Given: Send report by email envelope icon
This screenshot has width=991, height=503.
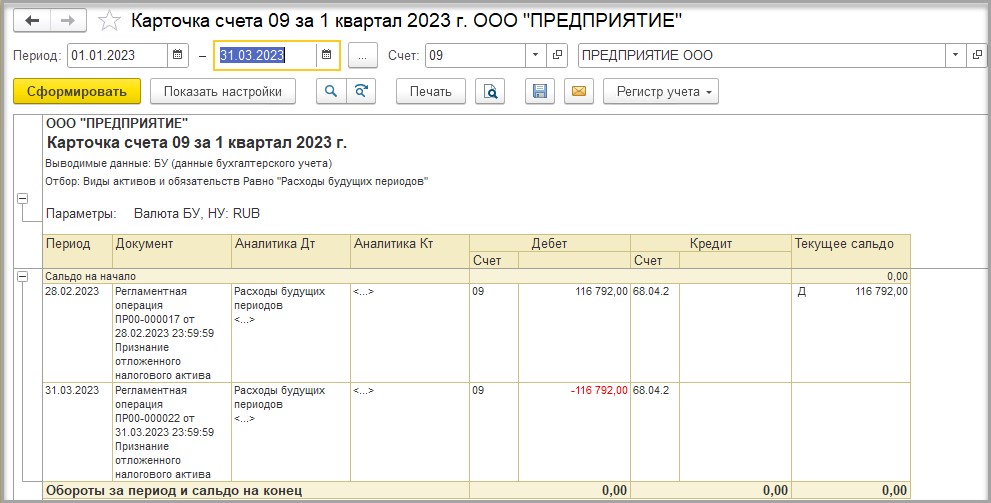Looking at the screenshot, I should click(x=577, y=92).
